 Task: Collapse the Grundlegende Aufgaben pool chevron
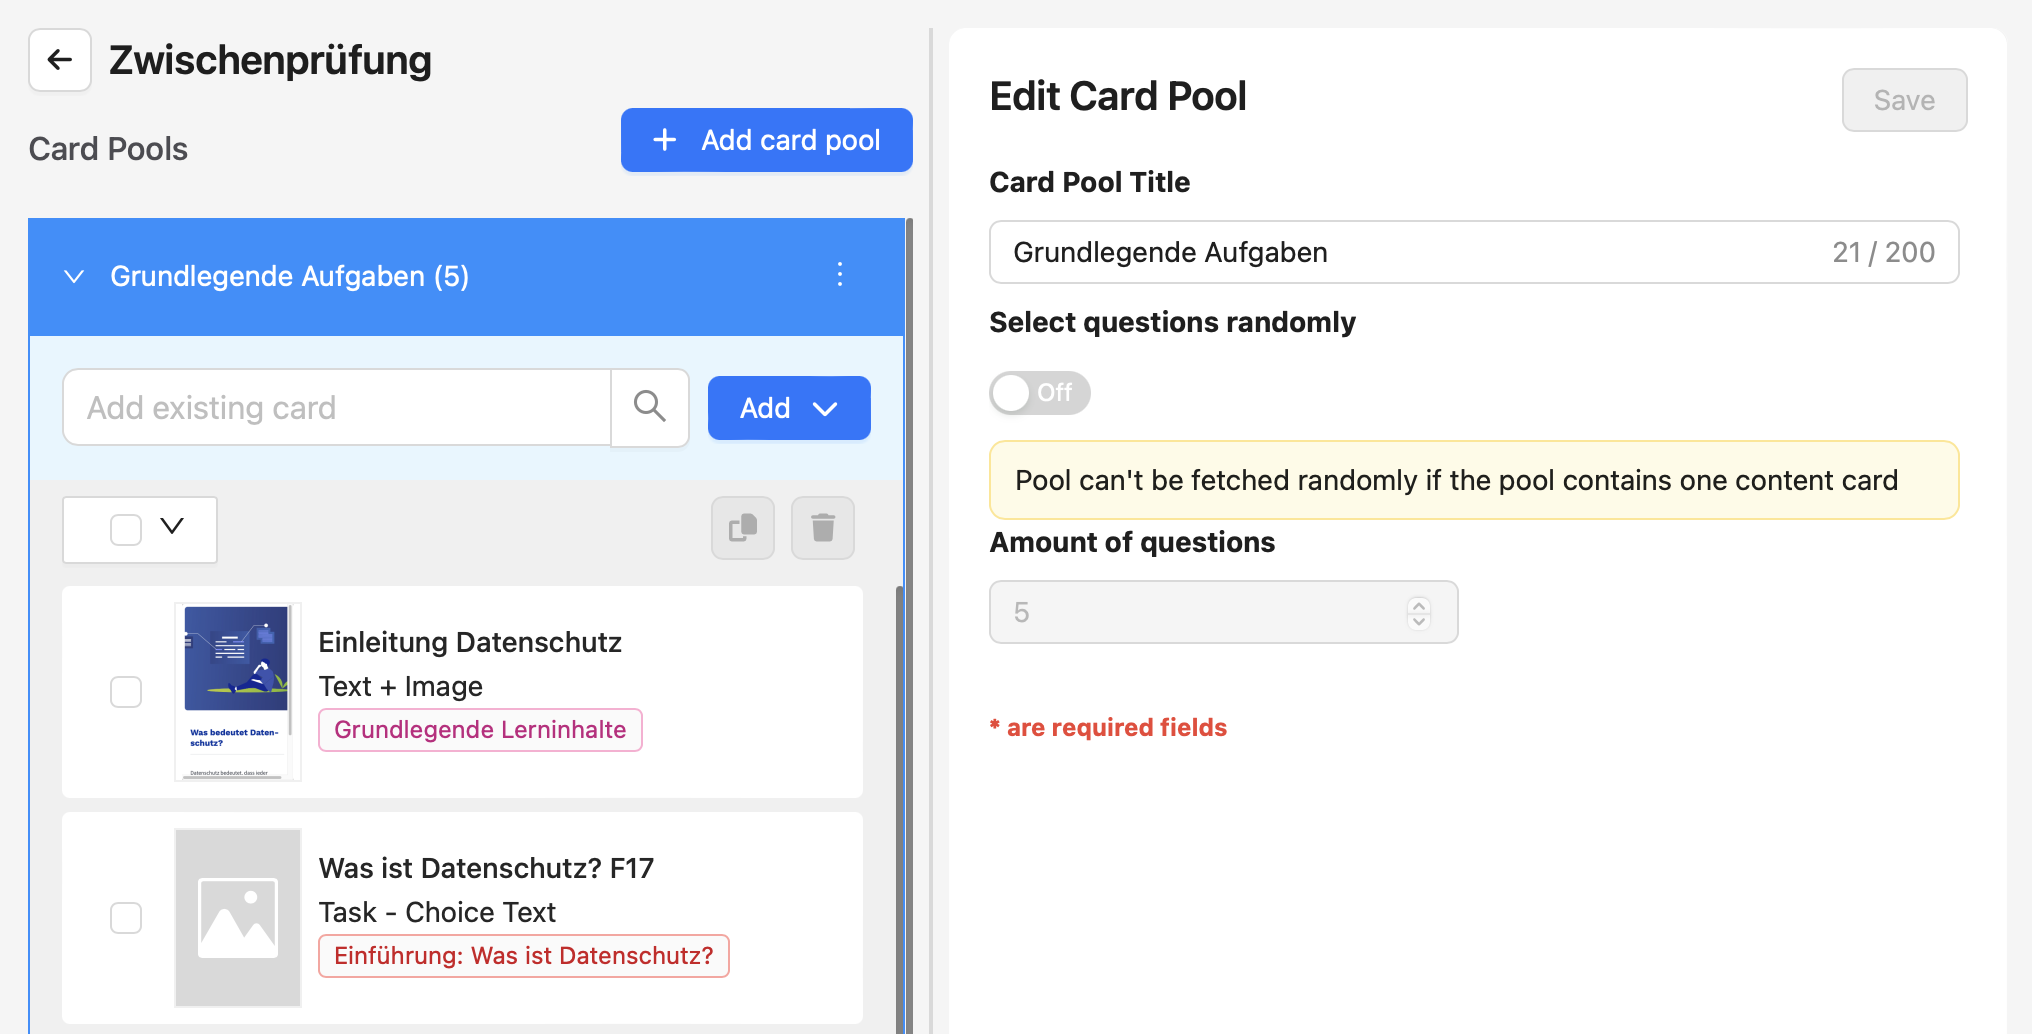pos(74,276)
